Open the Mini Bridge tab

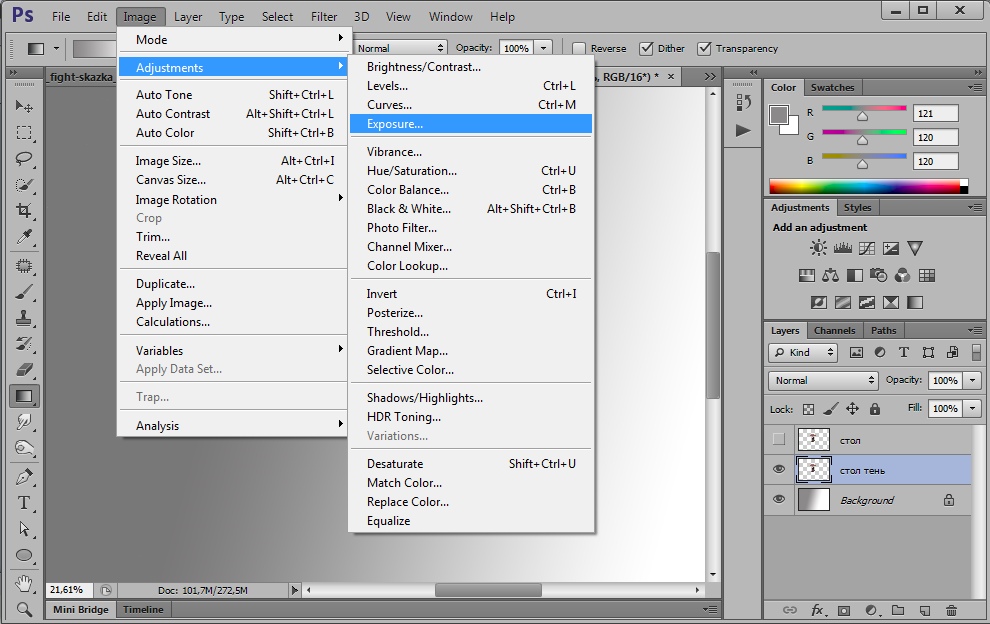point(81,609)
